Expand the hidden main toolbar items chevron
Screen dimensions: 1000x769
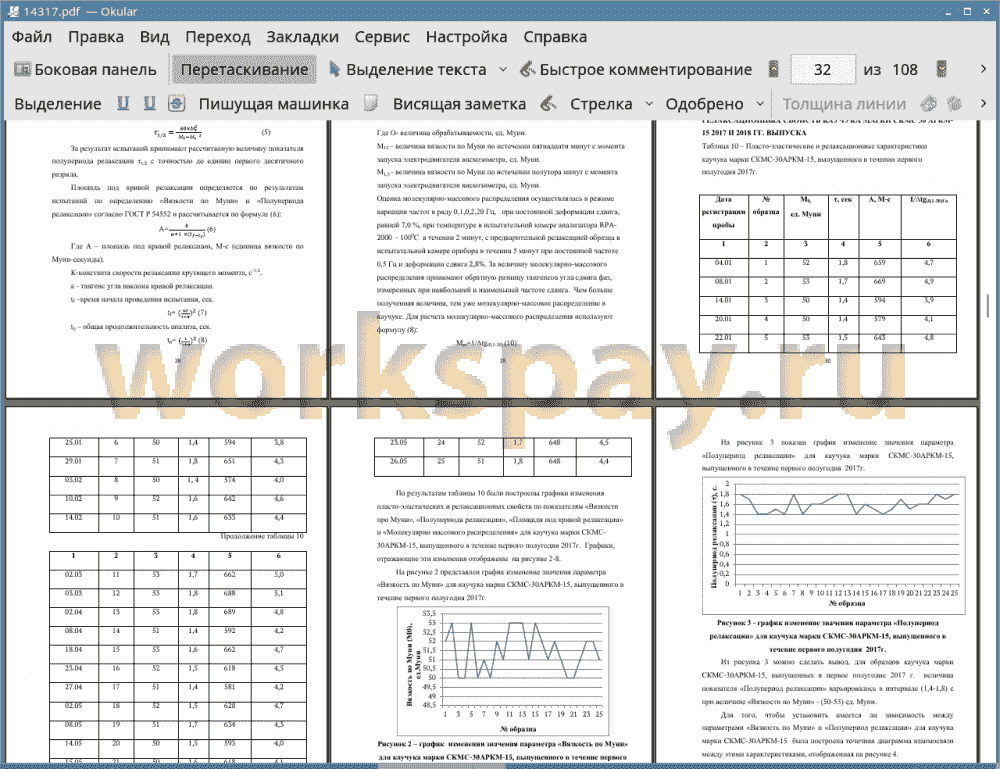pos(983,69)
